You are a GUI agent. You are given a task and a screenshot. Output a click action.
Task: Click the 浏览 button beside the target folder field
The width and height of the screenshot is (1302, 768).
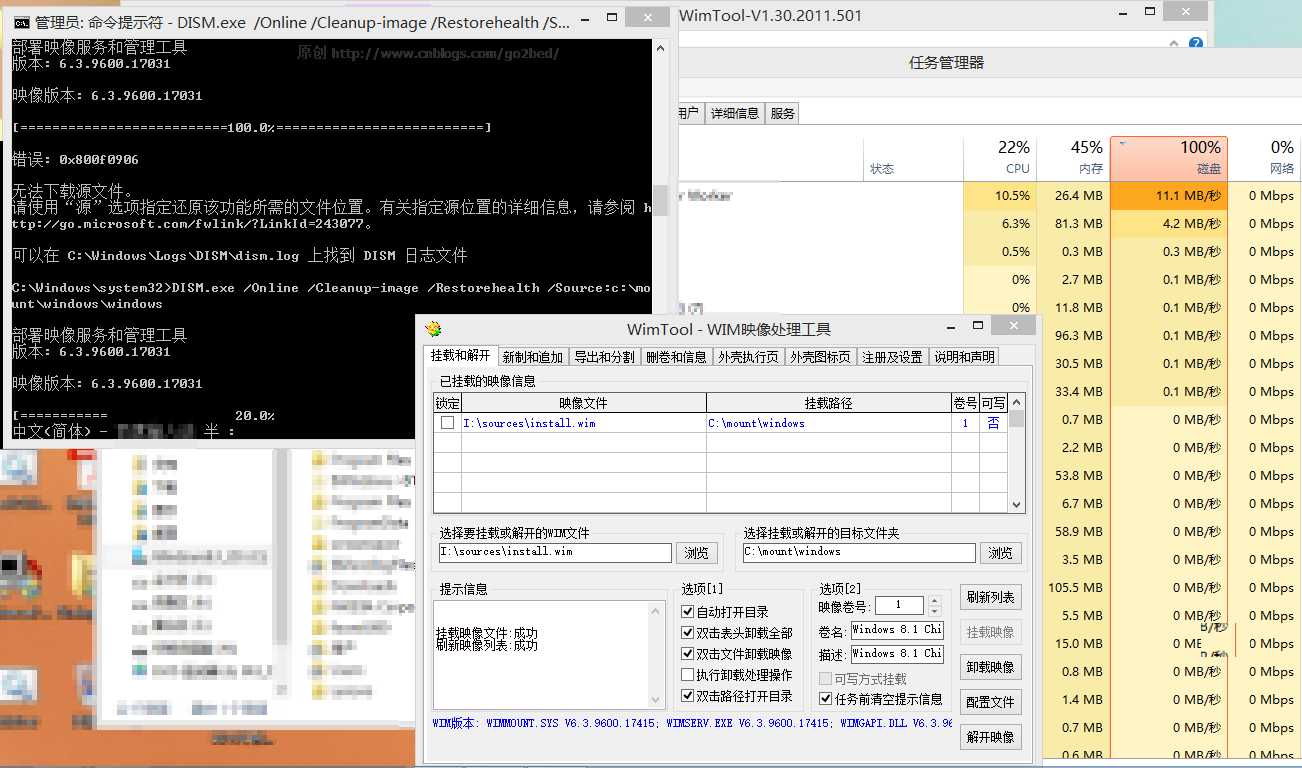pos(1001,553)
